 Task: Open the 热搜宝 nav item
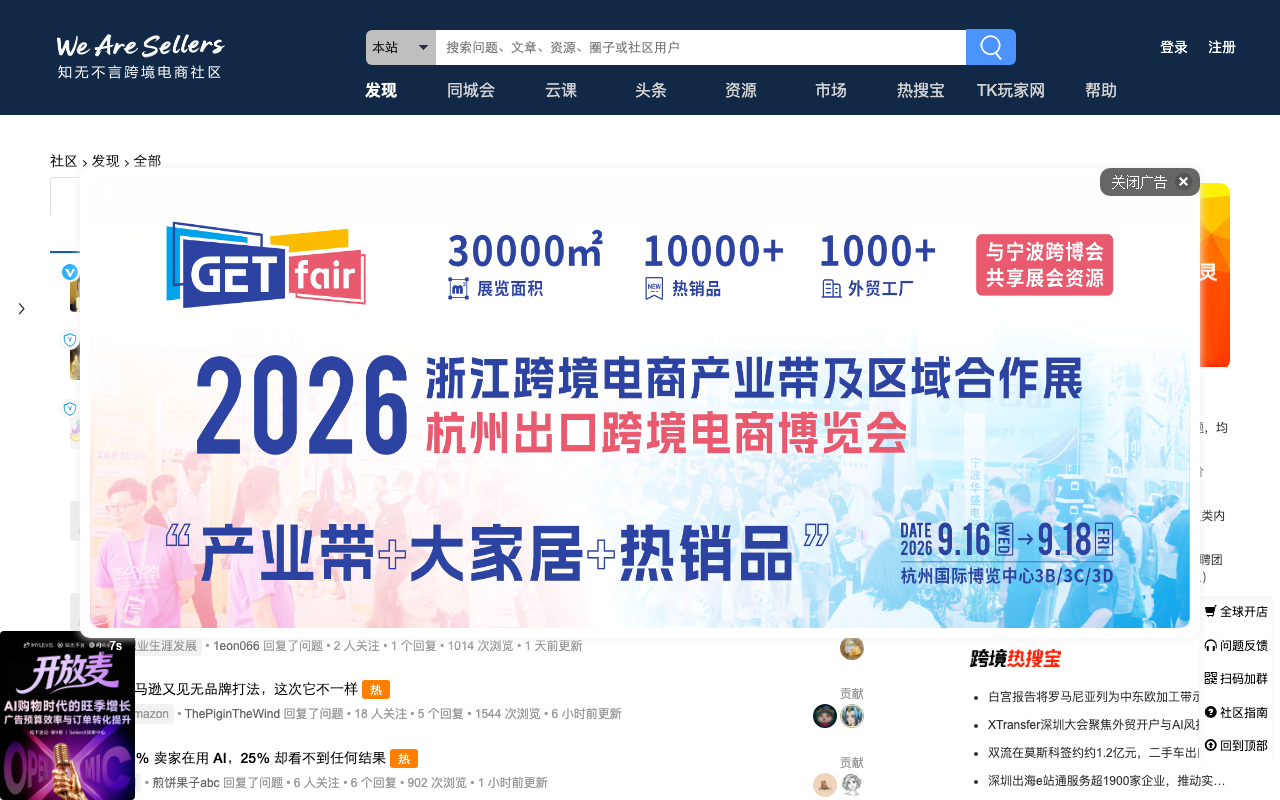[921, 90]
